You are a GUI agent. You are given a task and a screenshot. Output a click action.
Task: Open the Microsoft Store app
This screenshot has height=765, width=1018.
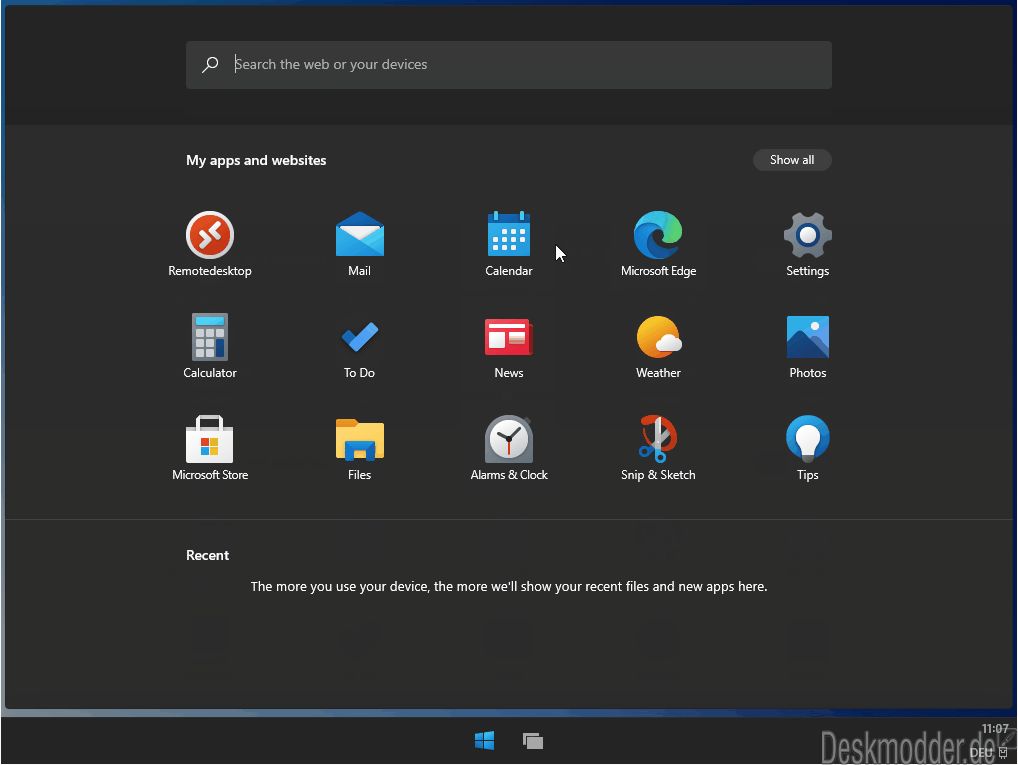coord(210,447)
